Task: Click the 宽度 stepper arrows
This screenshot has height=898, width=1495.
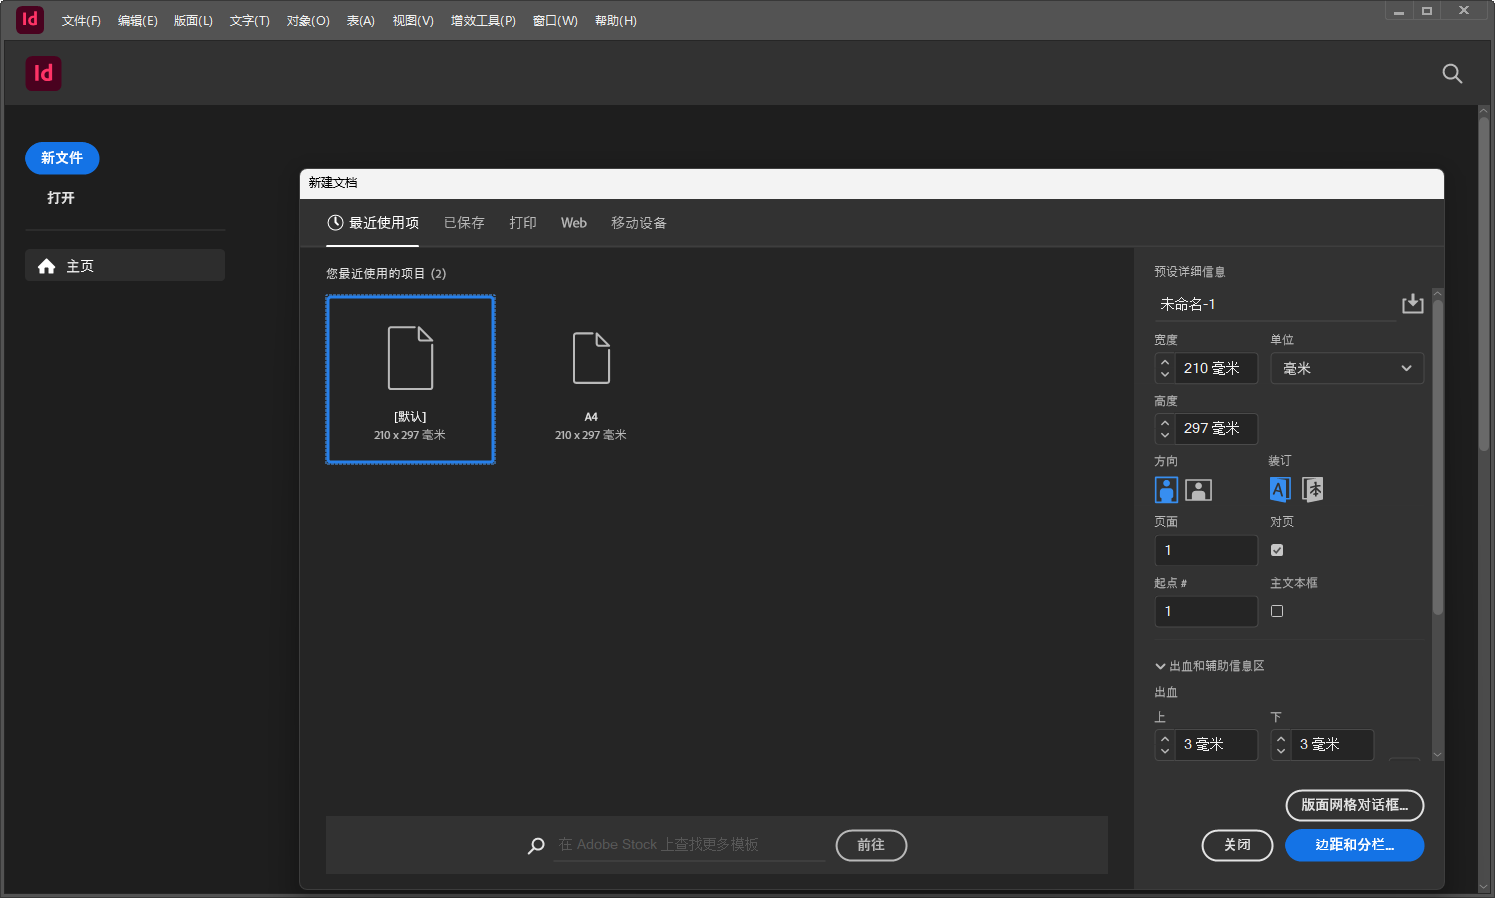Action: tap(1165, 368)
